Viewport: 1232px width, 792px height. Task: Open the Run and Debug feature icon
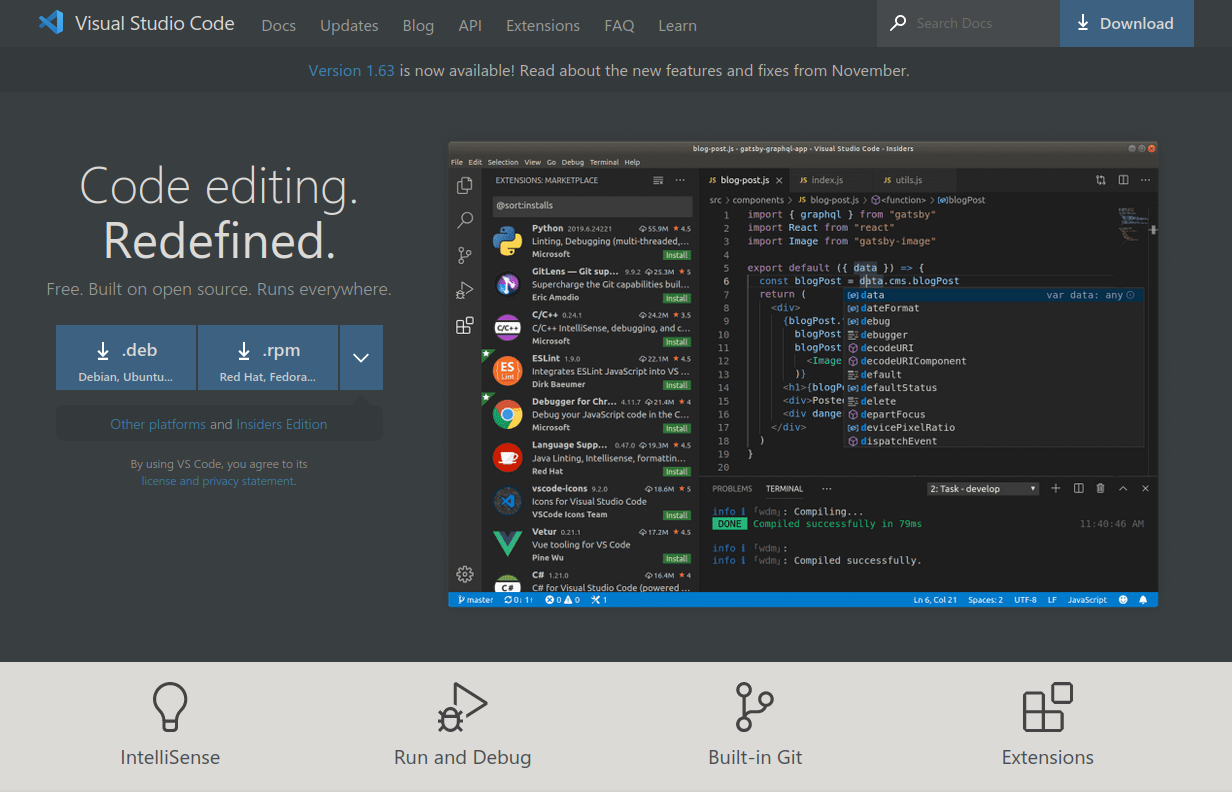(x=462, y=708)
